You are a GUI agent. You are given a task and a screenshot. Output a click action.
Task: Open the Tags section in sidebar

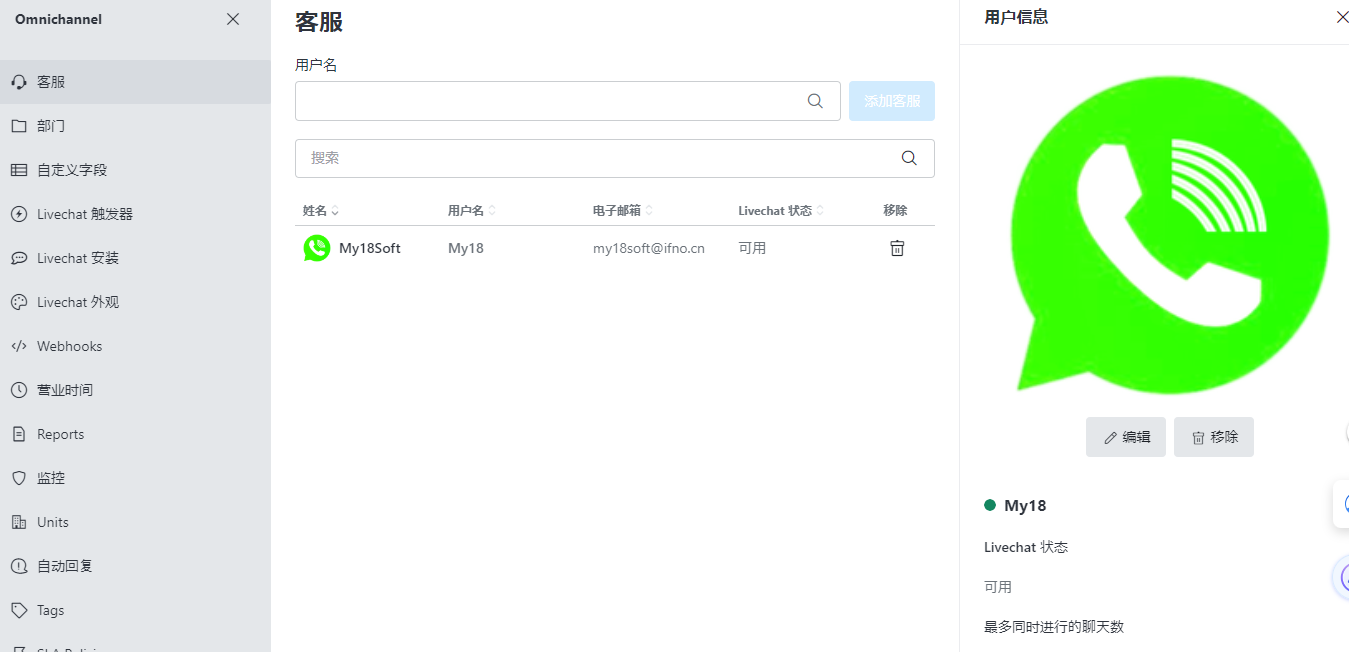tap(135, 610)
